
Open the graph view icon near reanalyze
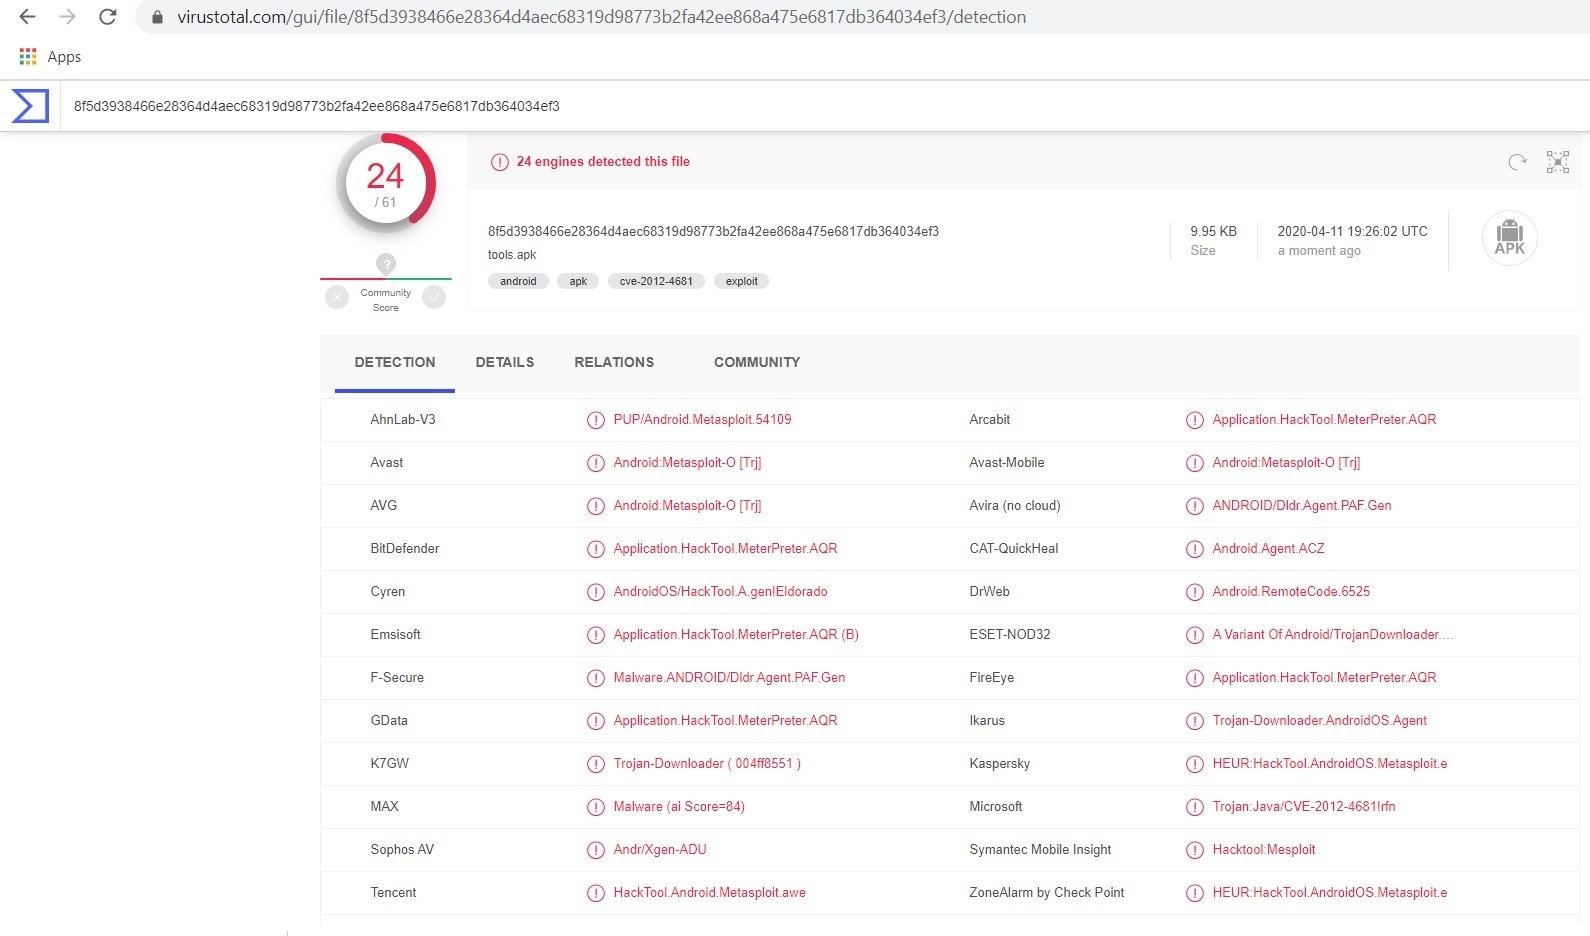[x=1558, y=162]
